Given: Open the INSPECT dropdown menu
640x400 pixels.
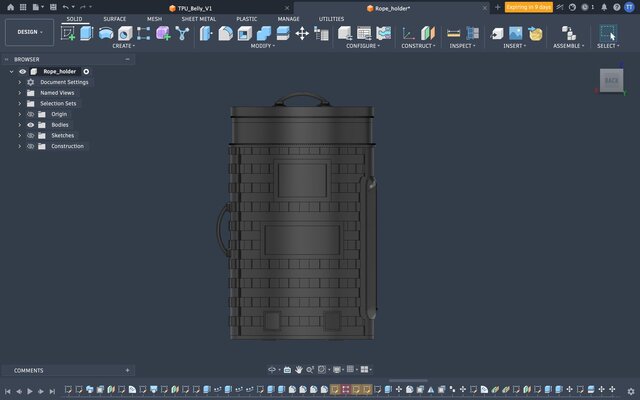Looking at the screenshot, I should pos(462,46).
